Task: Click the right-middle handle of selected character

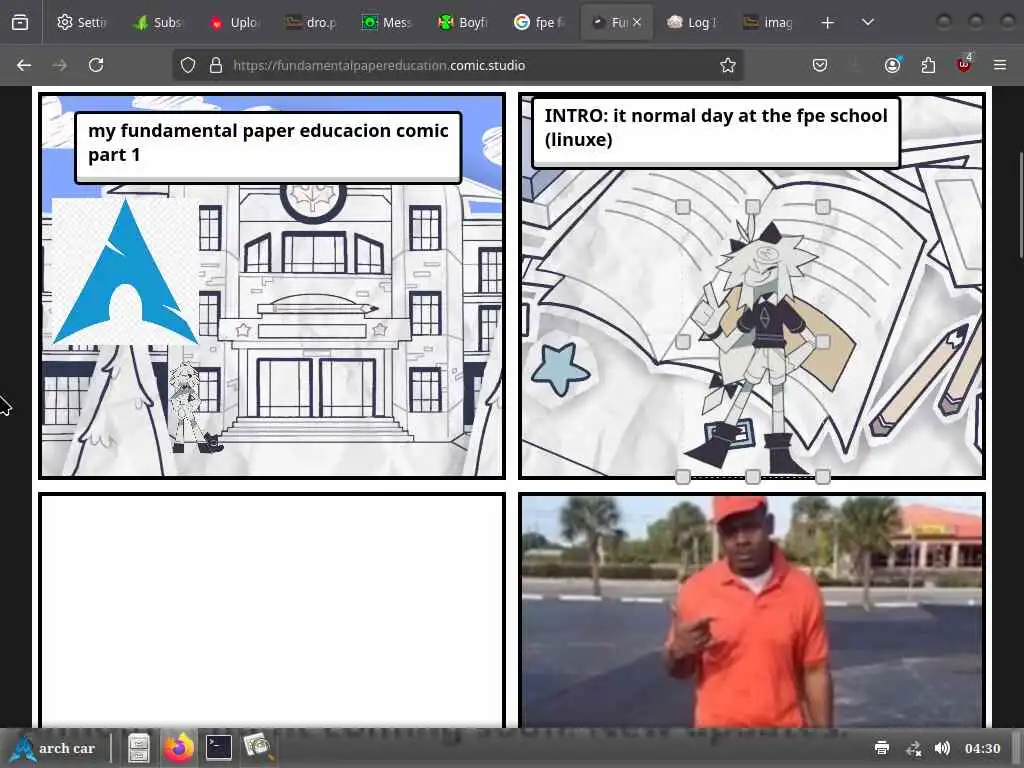Action: [823, 342]
